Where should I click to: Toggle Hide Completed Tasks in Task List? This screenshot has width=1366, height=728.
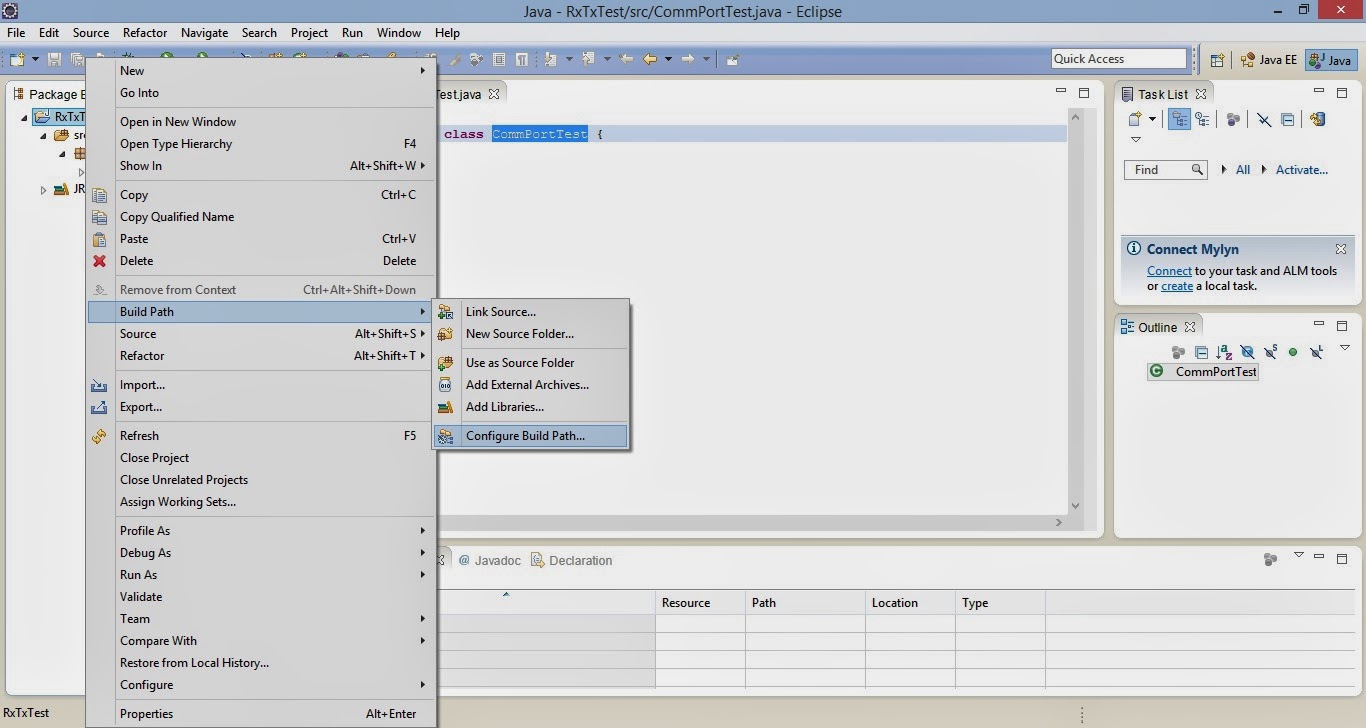coord(1264,120)
